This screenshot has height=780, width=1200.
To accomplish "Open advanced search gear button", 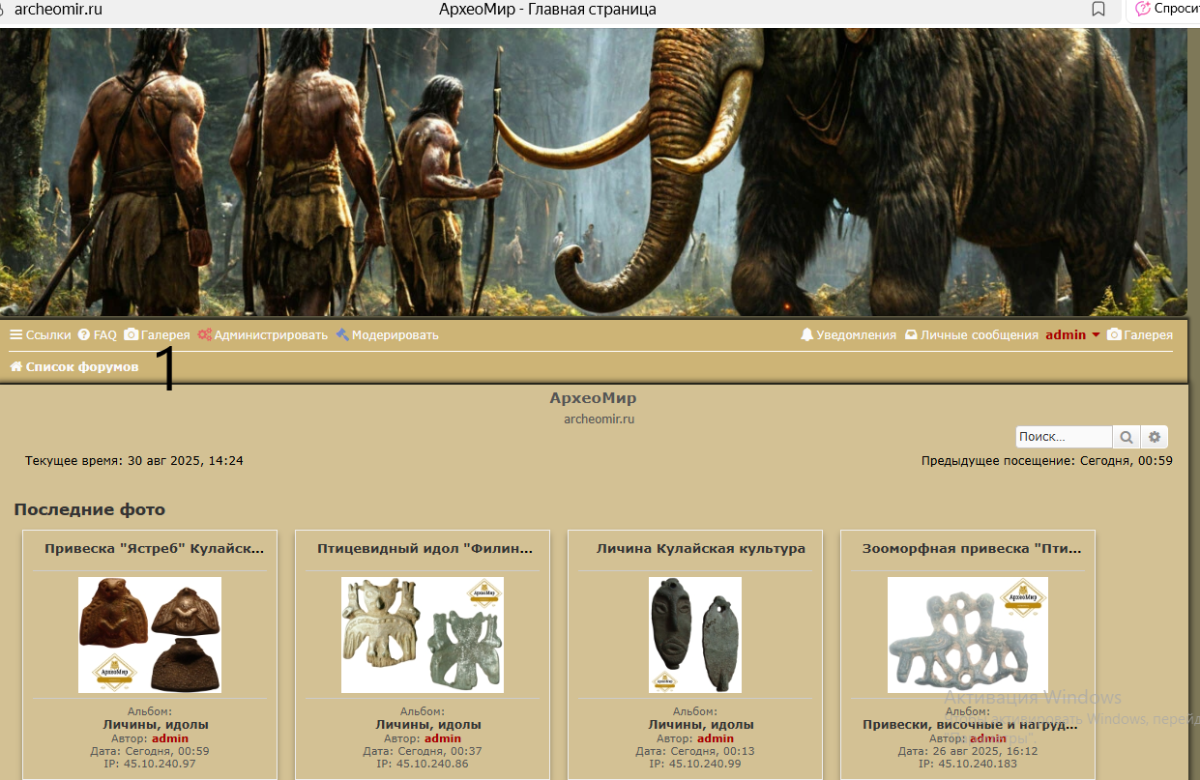I will click(1155, 437).
